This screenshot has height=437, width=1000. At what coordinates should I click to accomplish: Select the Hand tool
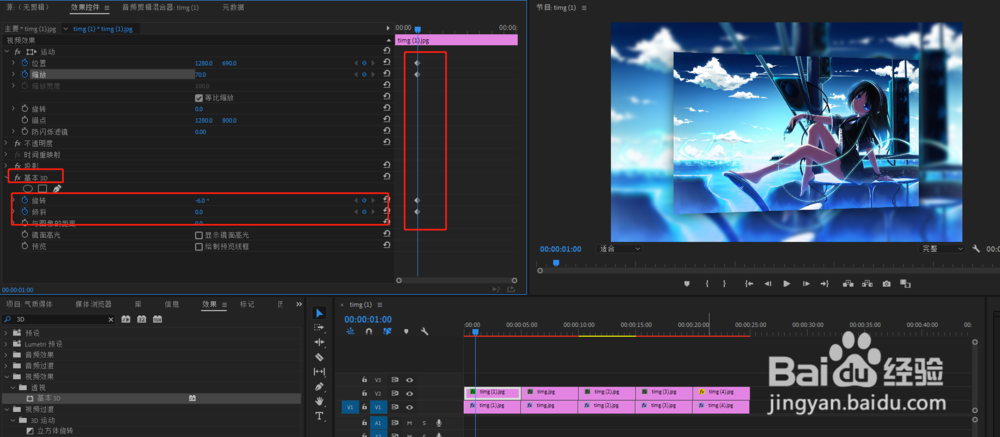(320, 401)
